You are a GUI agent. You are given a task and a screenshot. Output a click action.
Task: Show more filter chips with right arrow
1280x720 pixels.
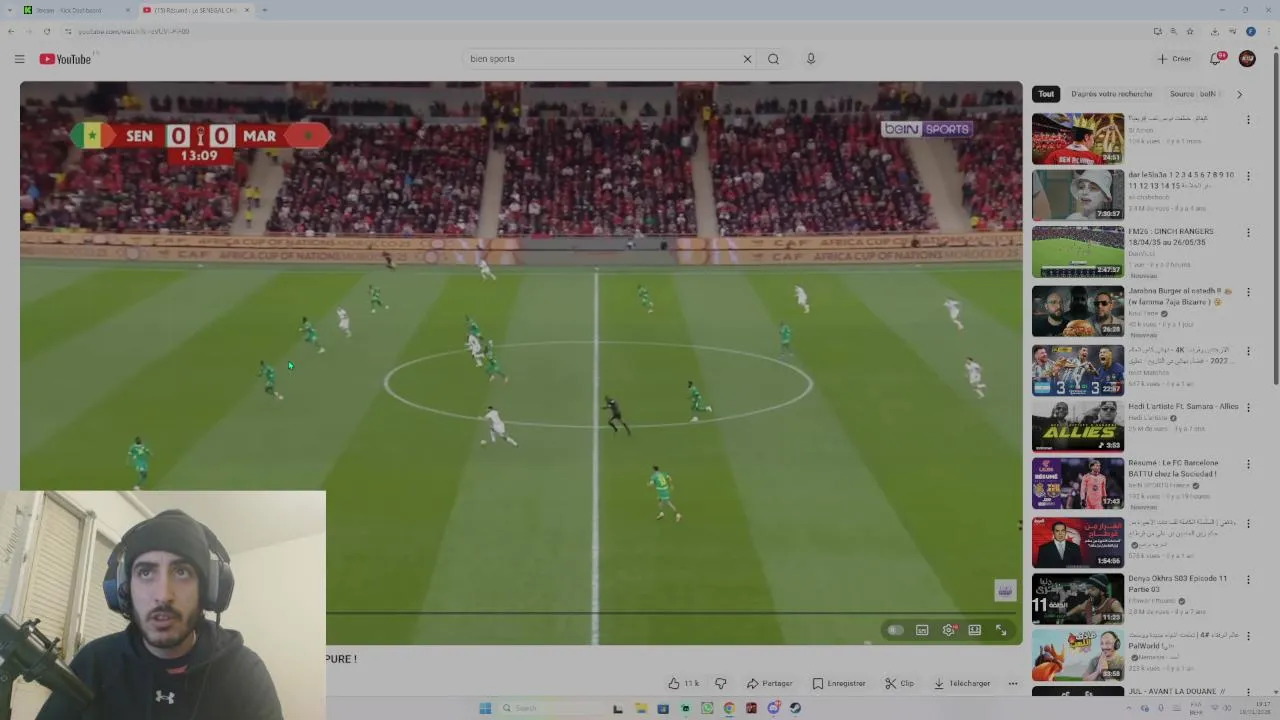1239,94
